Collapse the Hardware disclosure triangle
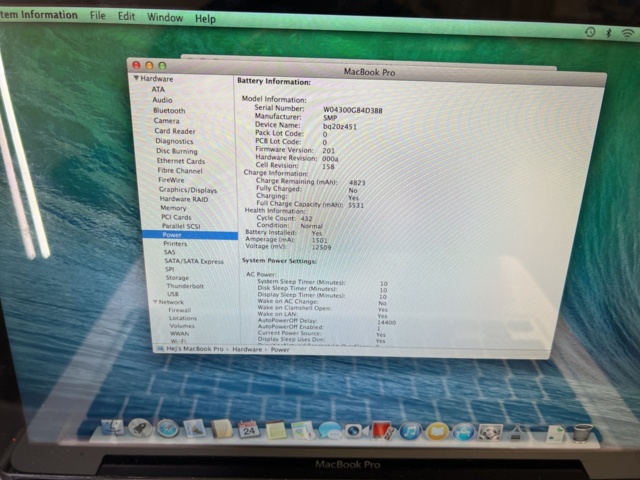The height and width of the screenshot is (480, 640). click(x=136, y=78)
